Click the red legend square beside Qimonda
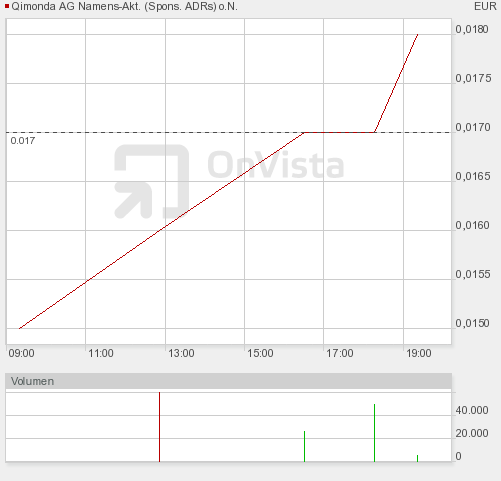 click(x=7, y=6)
